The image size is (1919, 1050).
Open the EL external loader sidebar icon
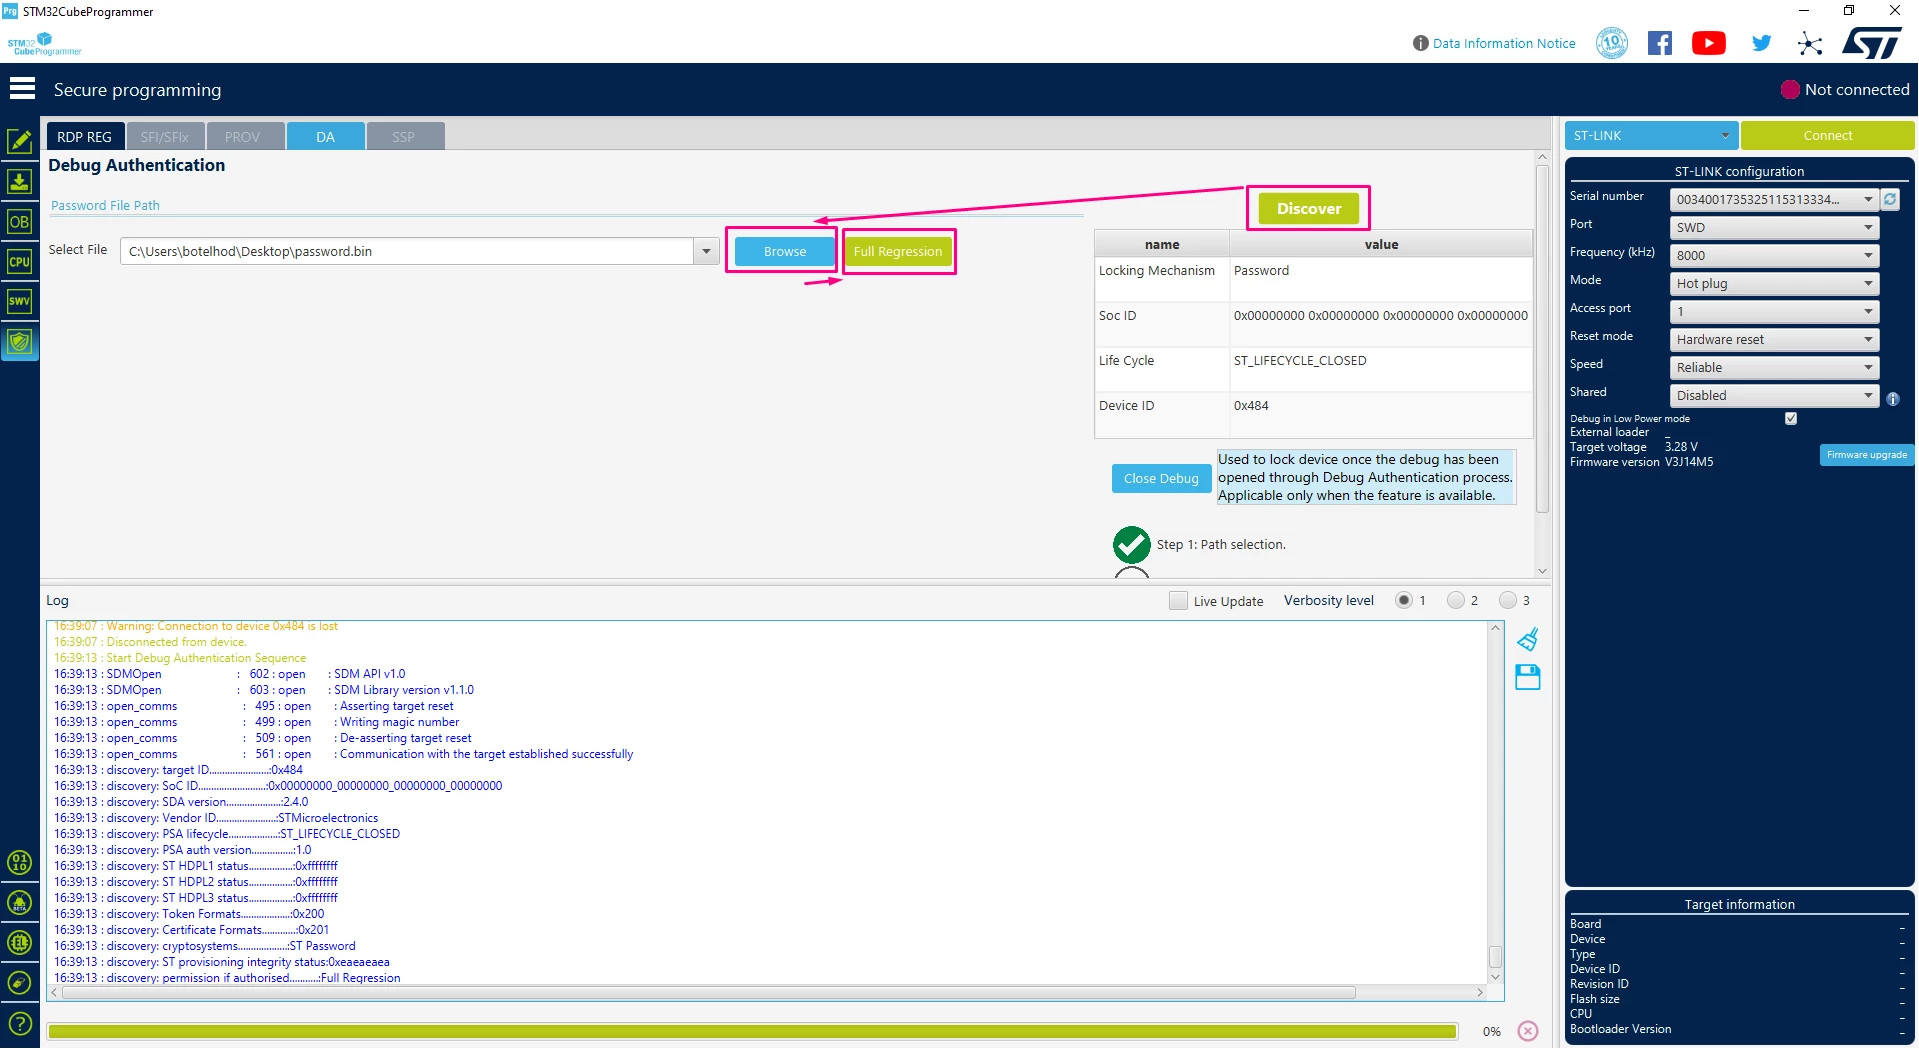(19, 943)
